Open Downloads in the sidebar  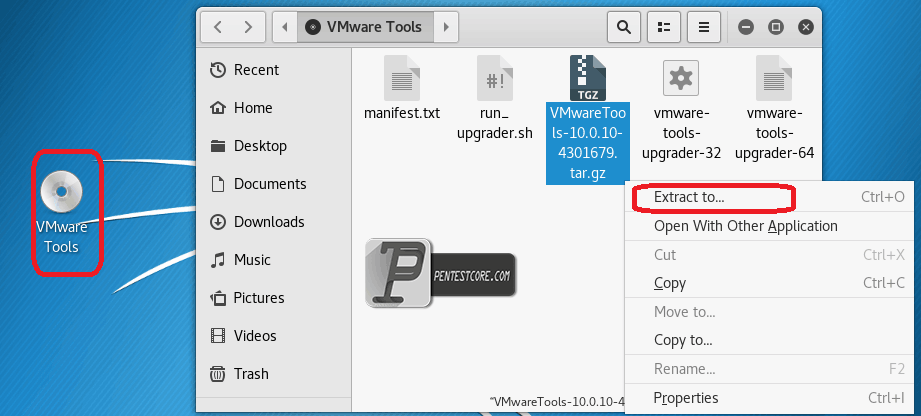[274, 222]
